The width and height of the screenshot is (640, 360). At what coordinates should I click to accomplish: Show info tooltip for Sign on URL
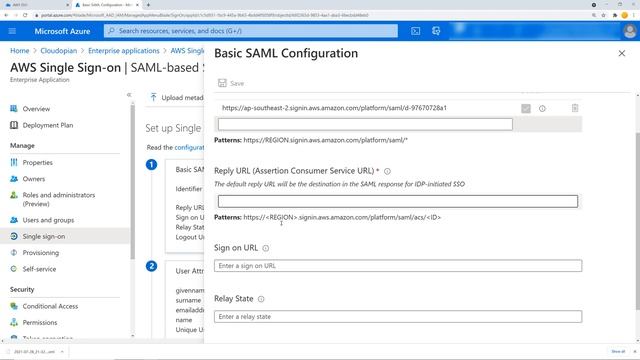coord(266,248)
